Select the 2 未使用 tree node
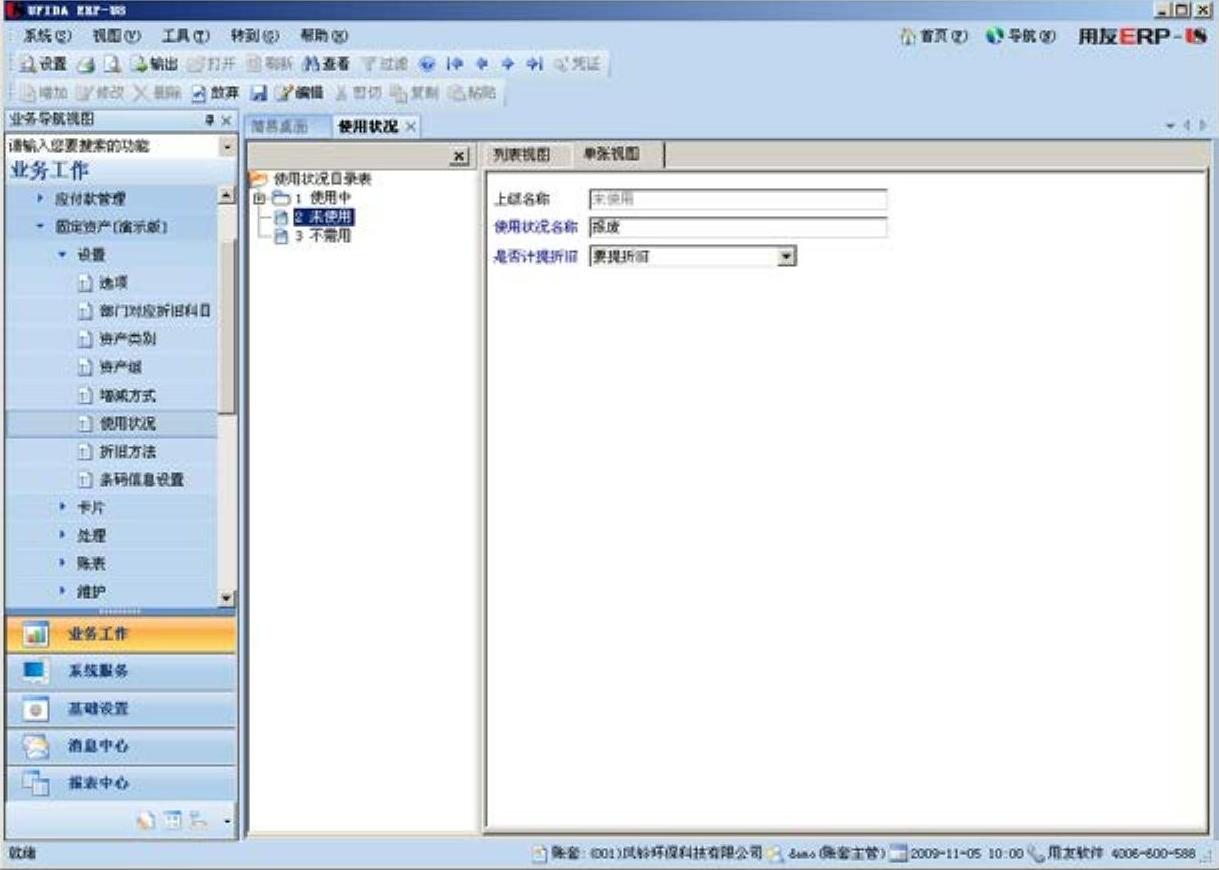Image resolution: width=1219 pixels, height=870 pixels. click(323, 216)
